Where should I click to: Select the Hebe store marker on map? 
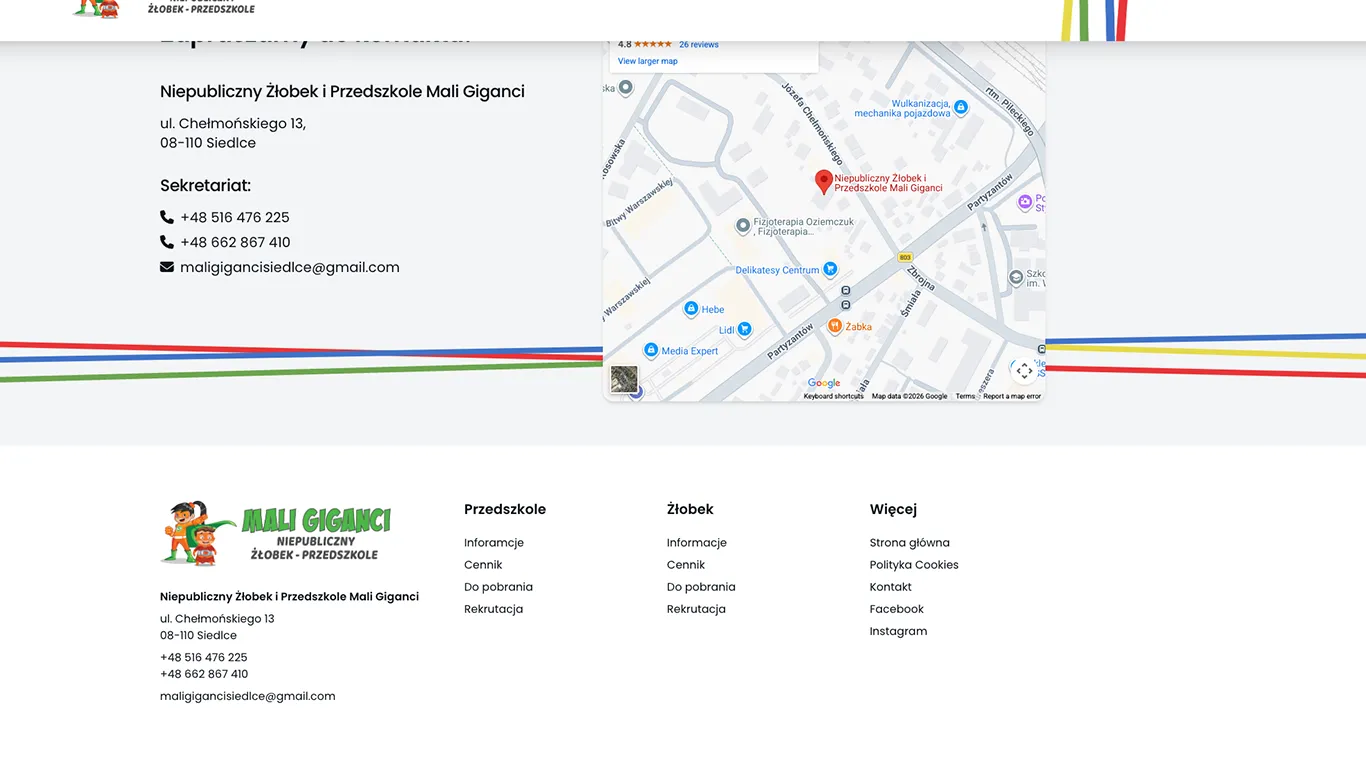690,309
